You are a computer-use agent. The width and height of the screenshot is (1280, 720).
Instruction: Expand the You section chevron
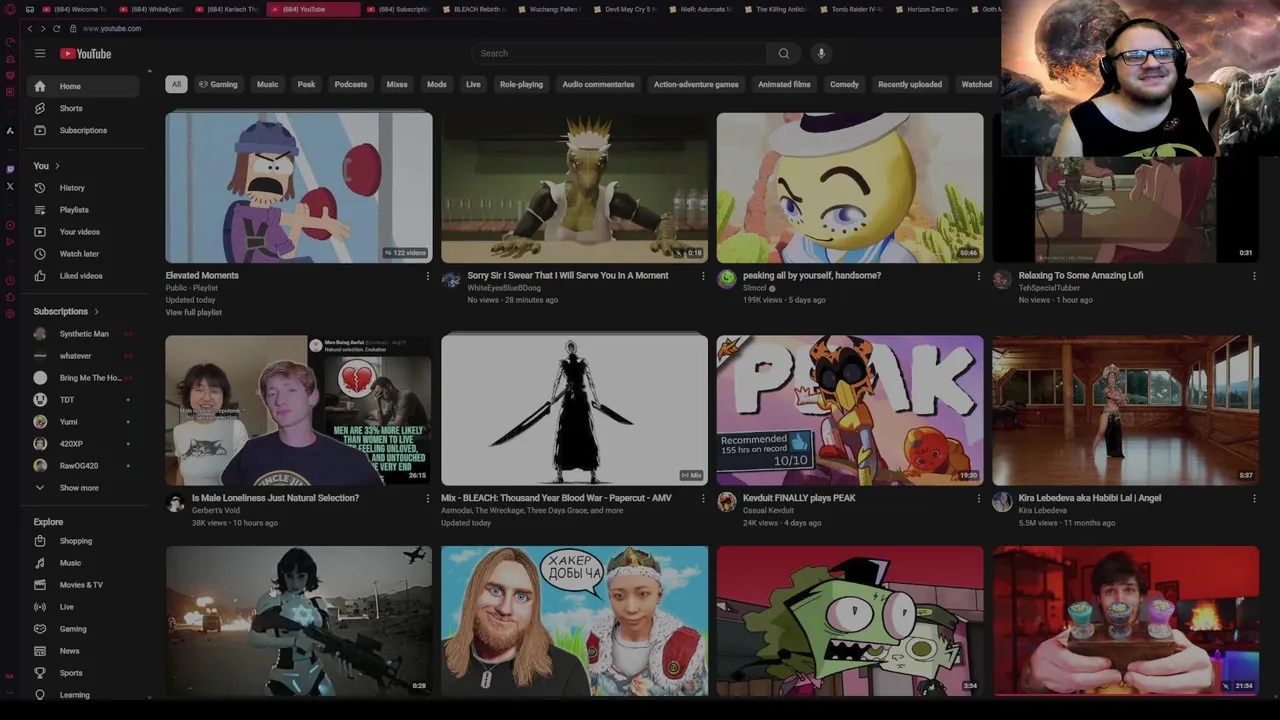(x=57, y=166)
